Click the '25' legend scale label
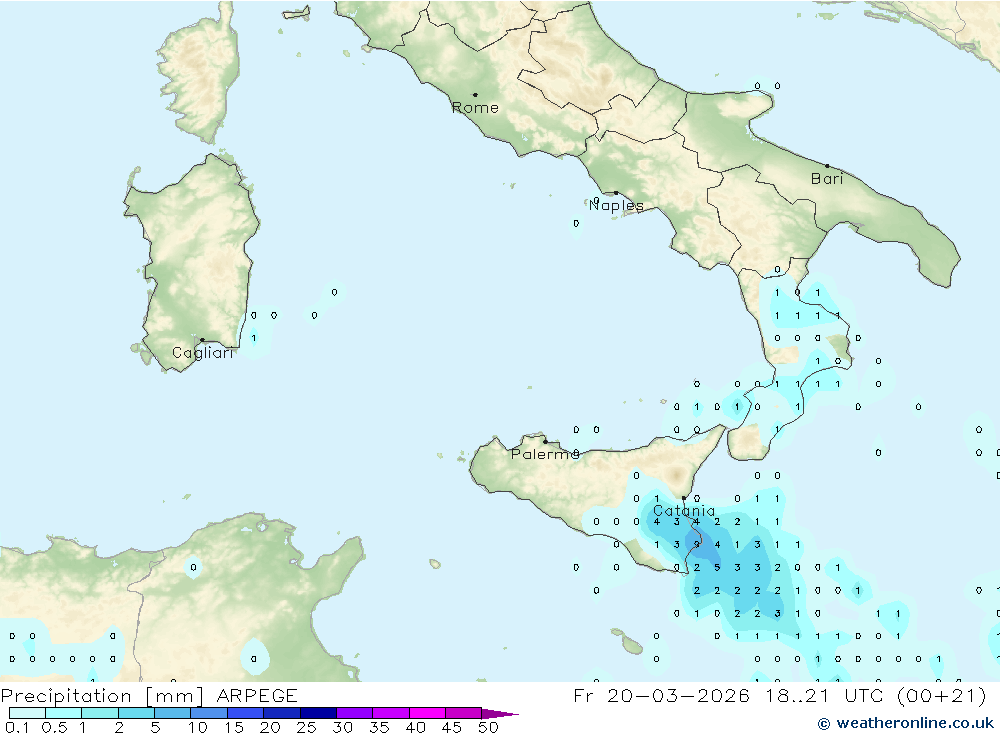Viewport: 1000px width, 733px height. coord(306,727)
